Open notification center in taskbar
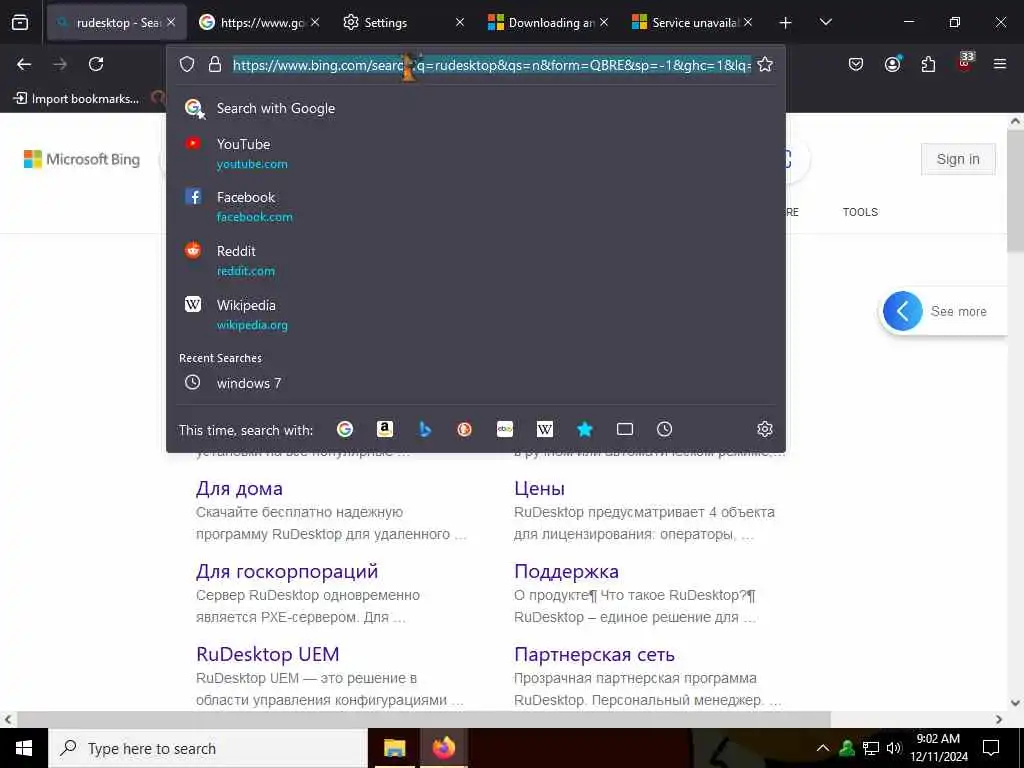Image resolution: width=1024 pixels, height=768 pixels. point(991,748)
